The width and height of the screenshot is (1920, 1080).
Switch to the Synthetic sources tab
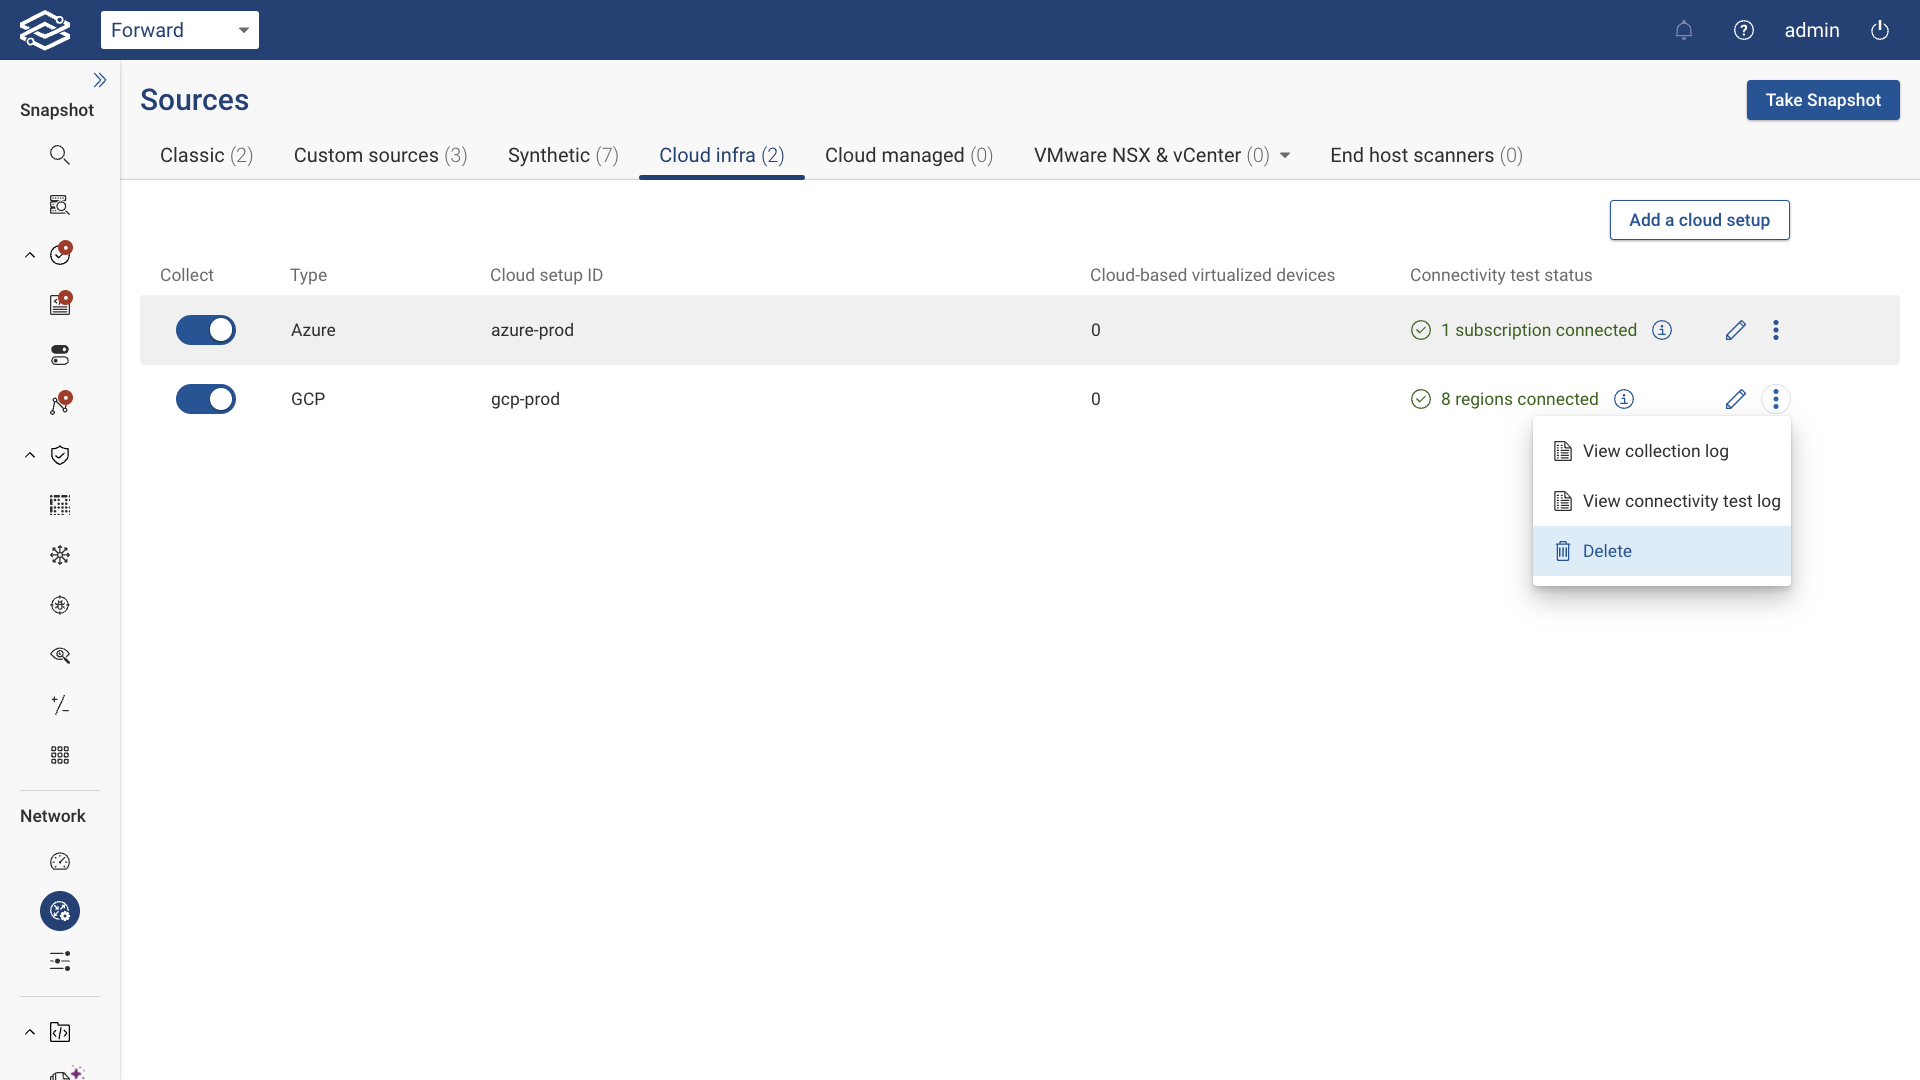(x=563, y=156)
